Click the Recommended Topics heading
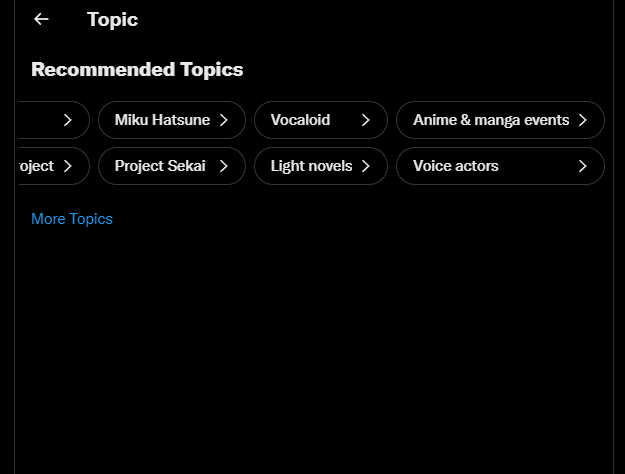This screenshot has width=625, height=474. [137, 70]
